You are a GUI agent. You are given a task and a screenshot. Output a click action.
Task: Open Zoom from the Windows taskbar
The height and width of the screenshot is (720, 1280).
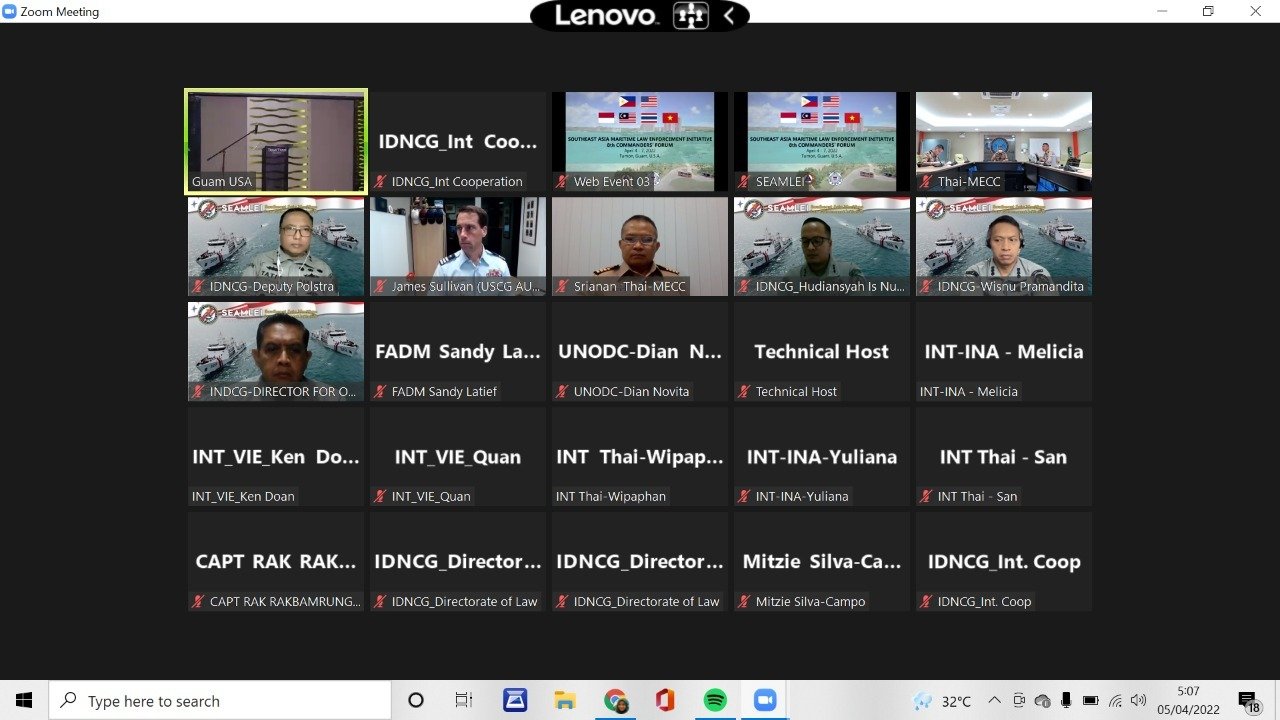coord(765,701)
